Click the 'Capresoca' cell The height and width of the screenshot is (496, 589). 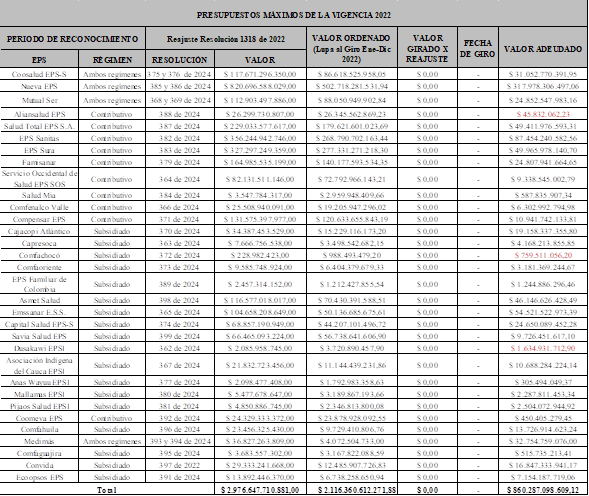[39, 243]
